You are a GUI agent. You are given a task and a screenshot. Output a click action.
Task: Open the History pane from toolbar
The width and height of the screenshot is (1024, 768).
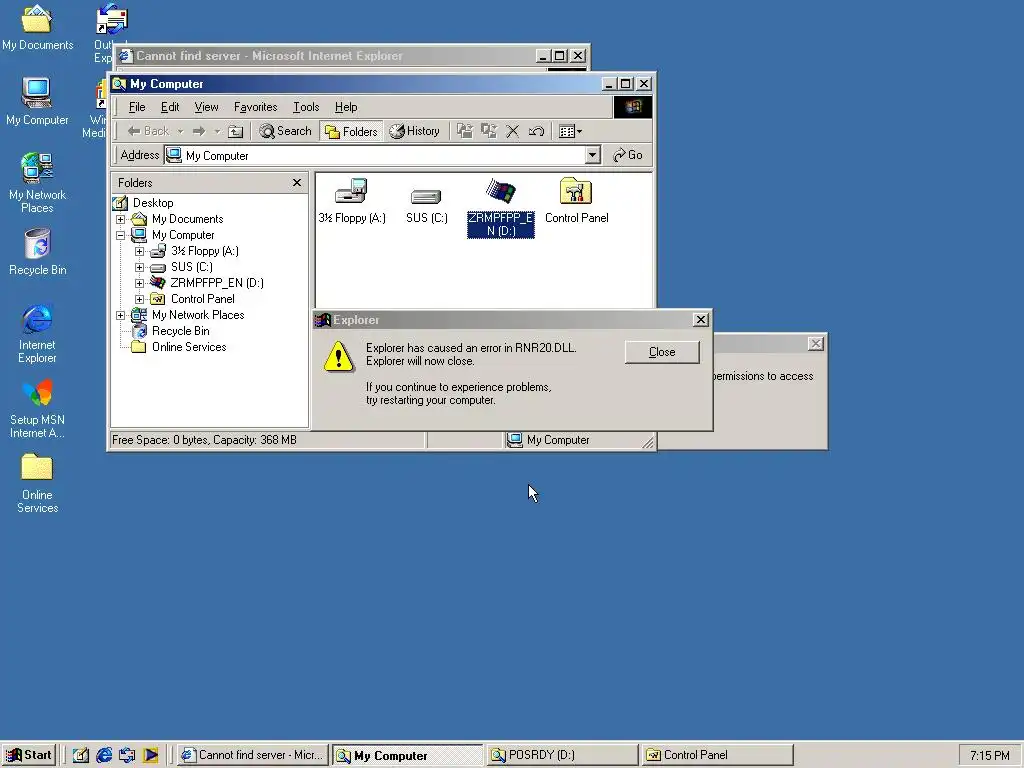tap(415, 131)
